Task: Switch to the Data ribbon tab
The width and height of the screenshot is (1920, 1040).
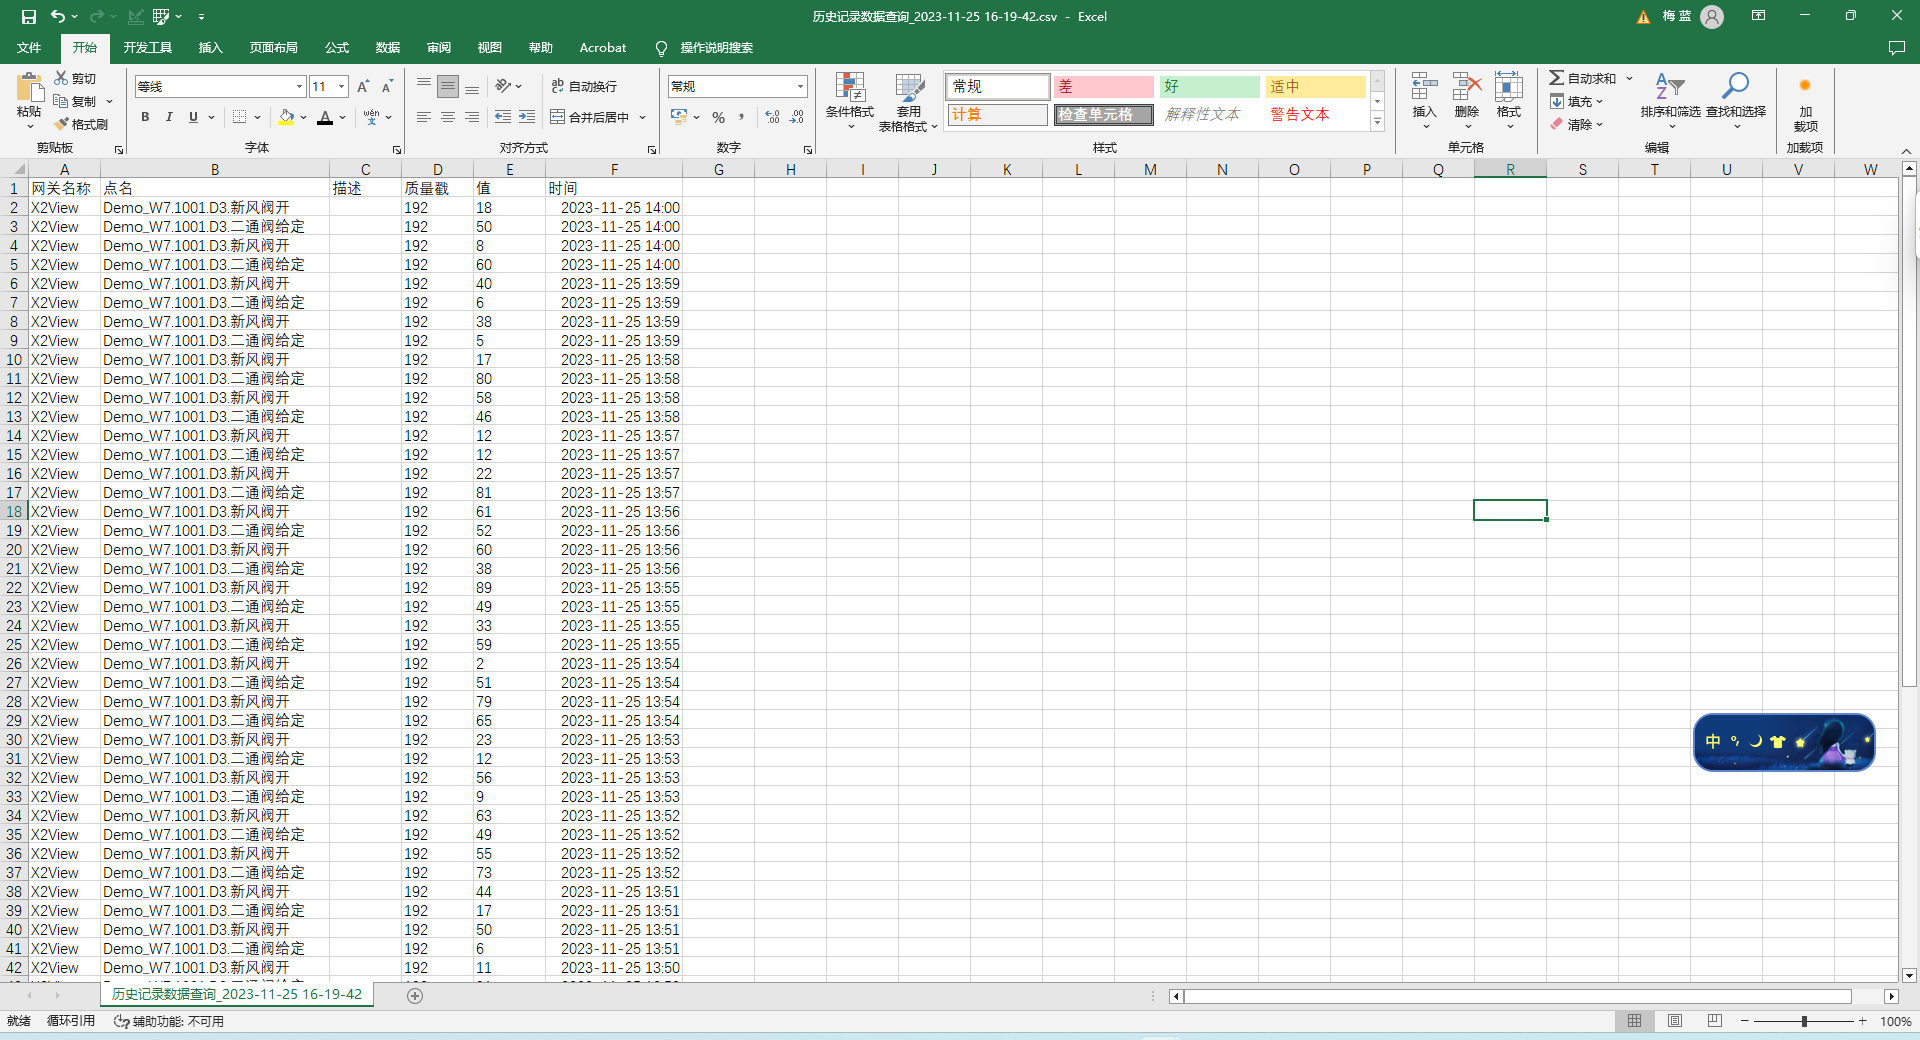Action: click(387, 48)
